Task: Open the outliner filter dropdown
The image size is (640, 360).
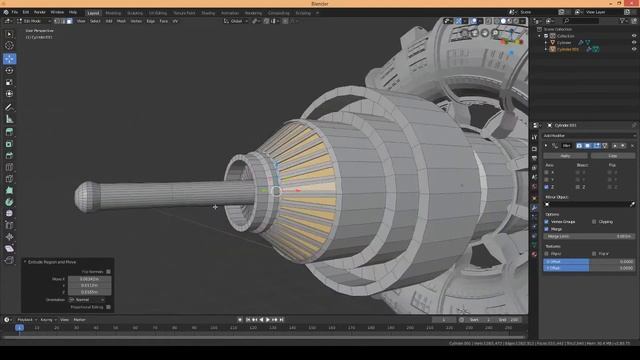Action: tap(623, 20)
